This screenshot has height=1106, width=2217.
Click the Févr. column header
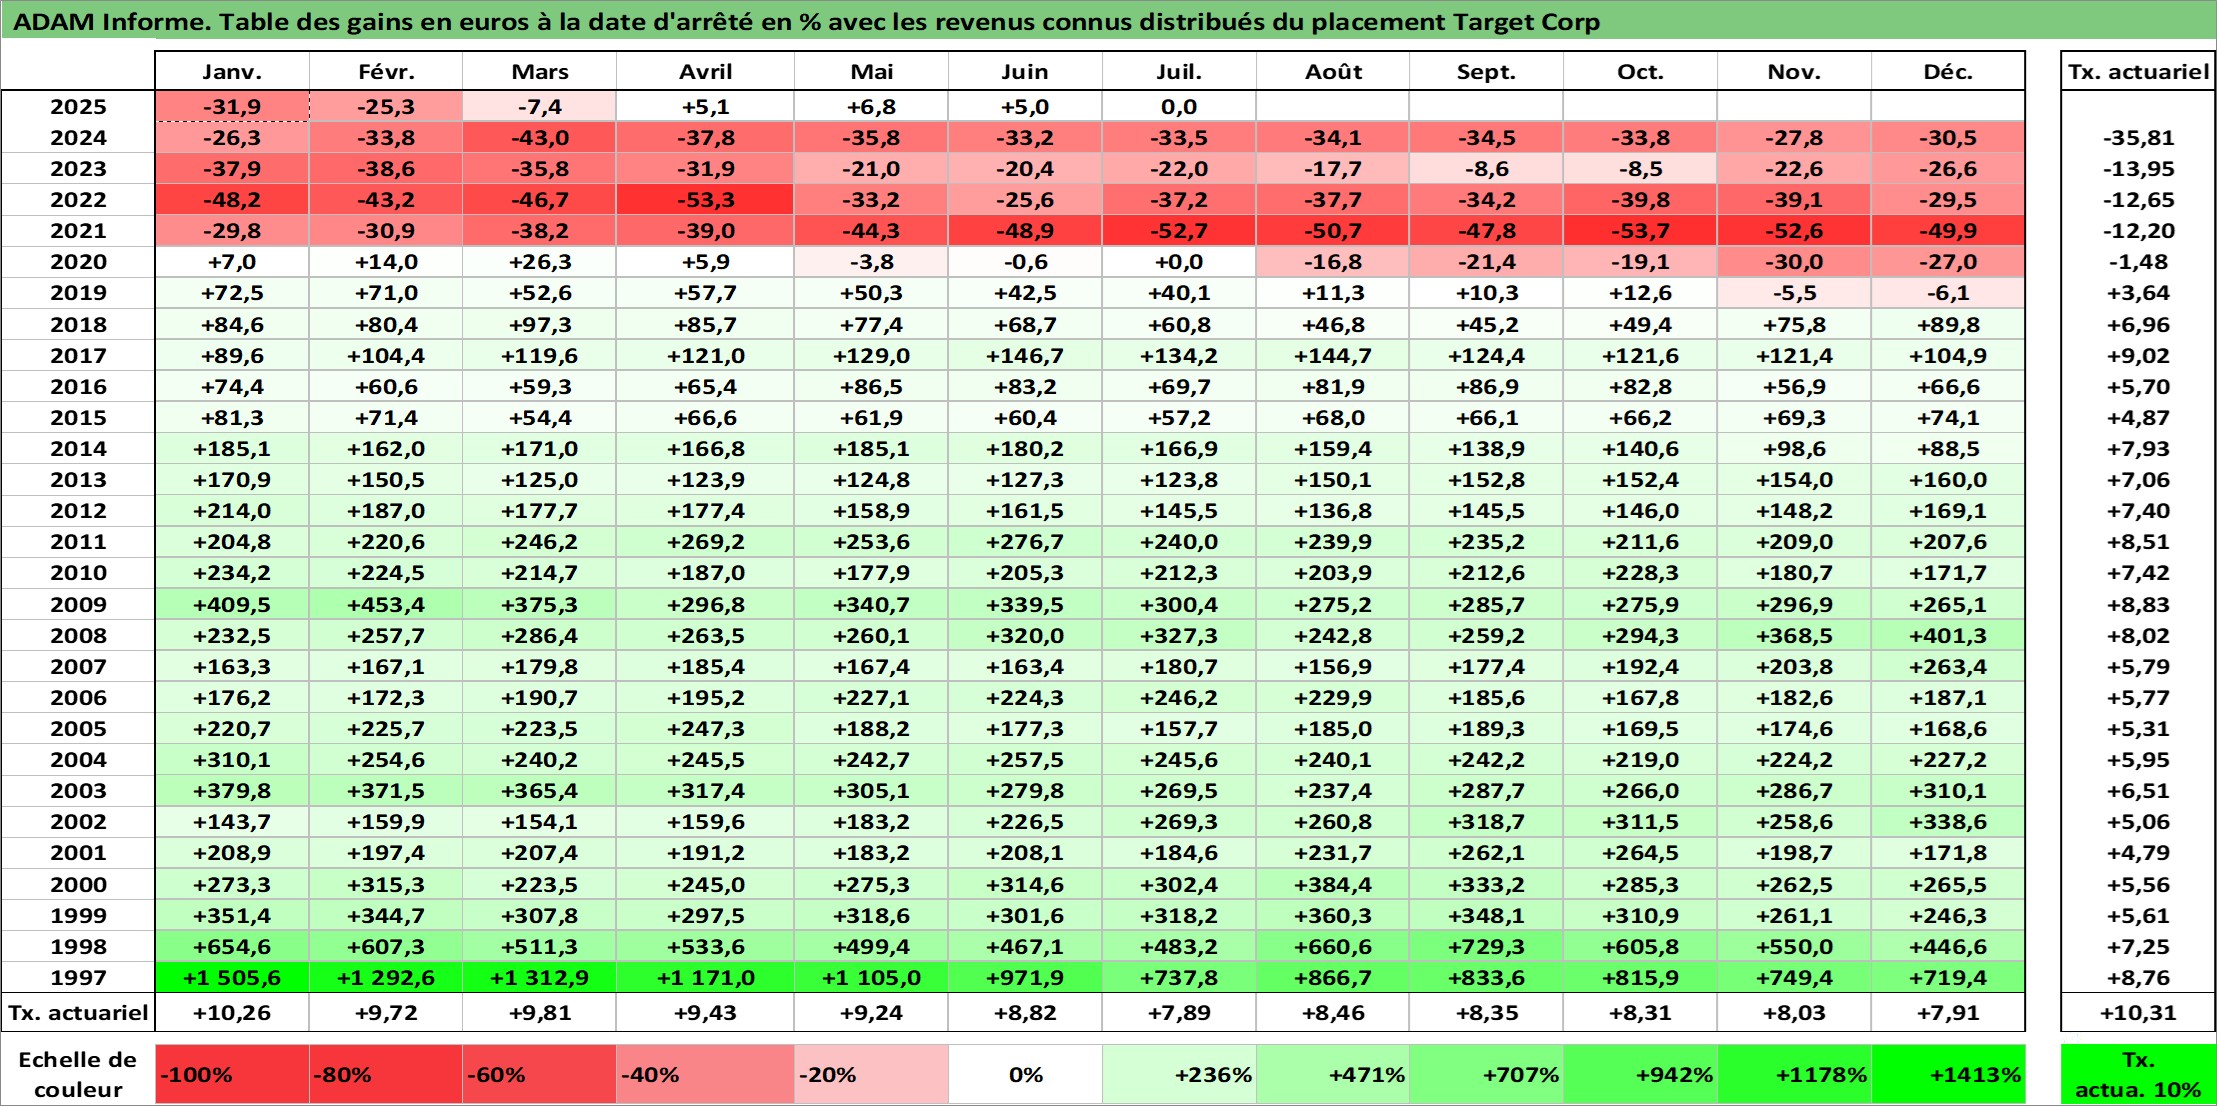tap(386, 71)
